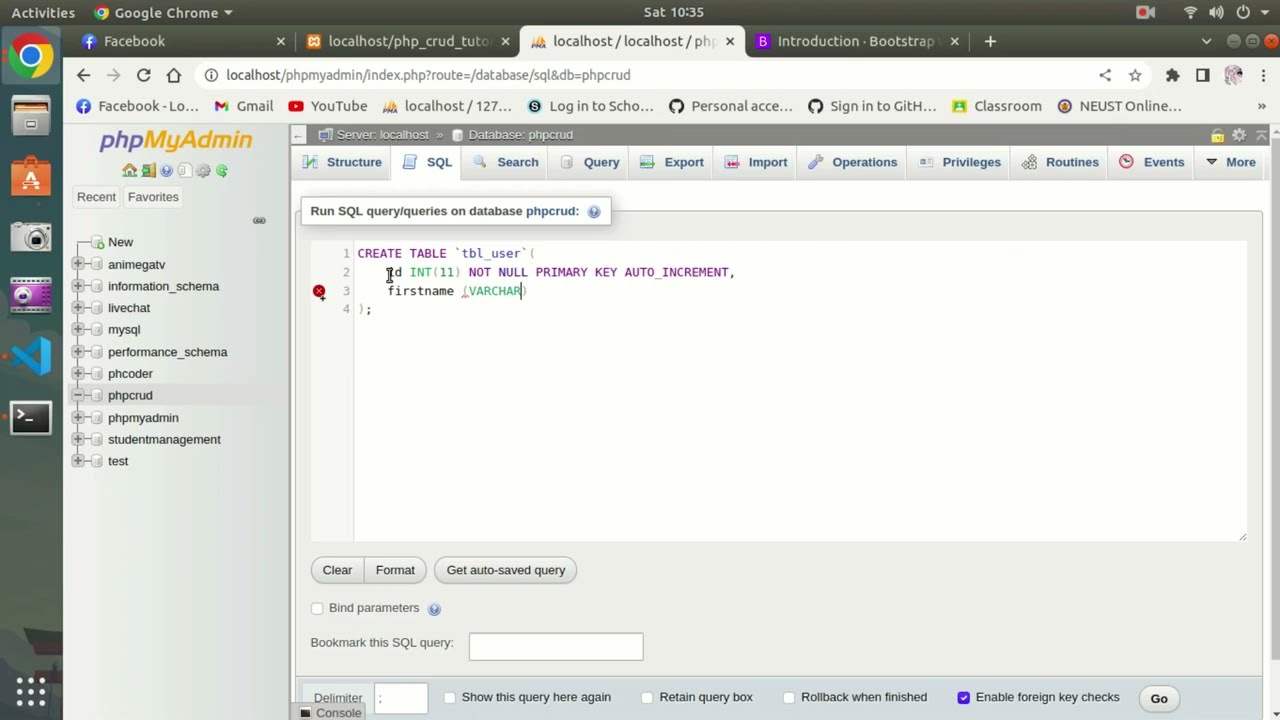
Task: Open Chrome side panel icon
Action: [1203, 75]
